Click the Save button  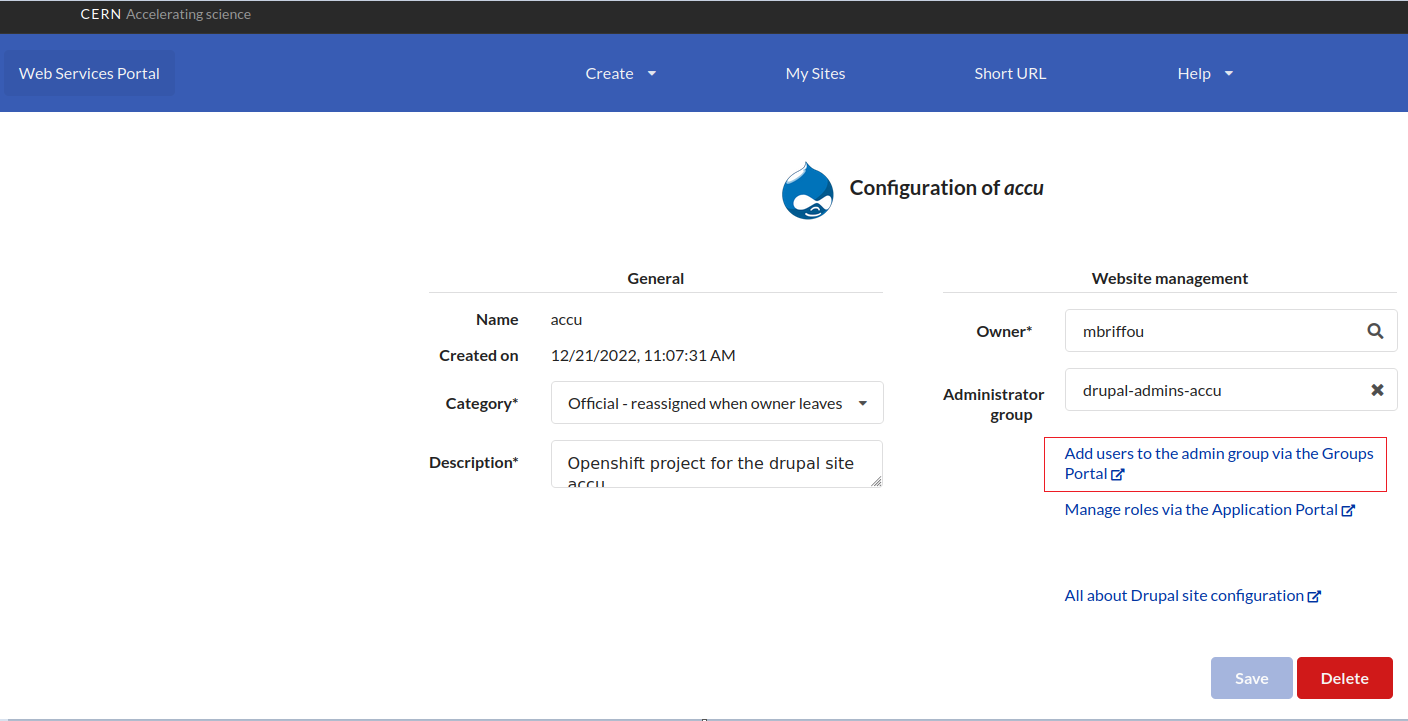pyautogui.click(x=1251, y=678)
